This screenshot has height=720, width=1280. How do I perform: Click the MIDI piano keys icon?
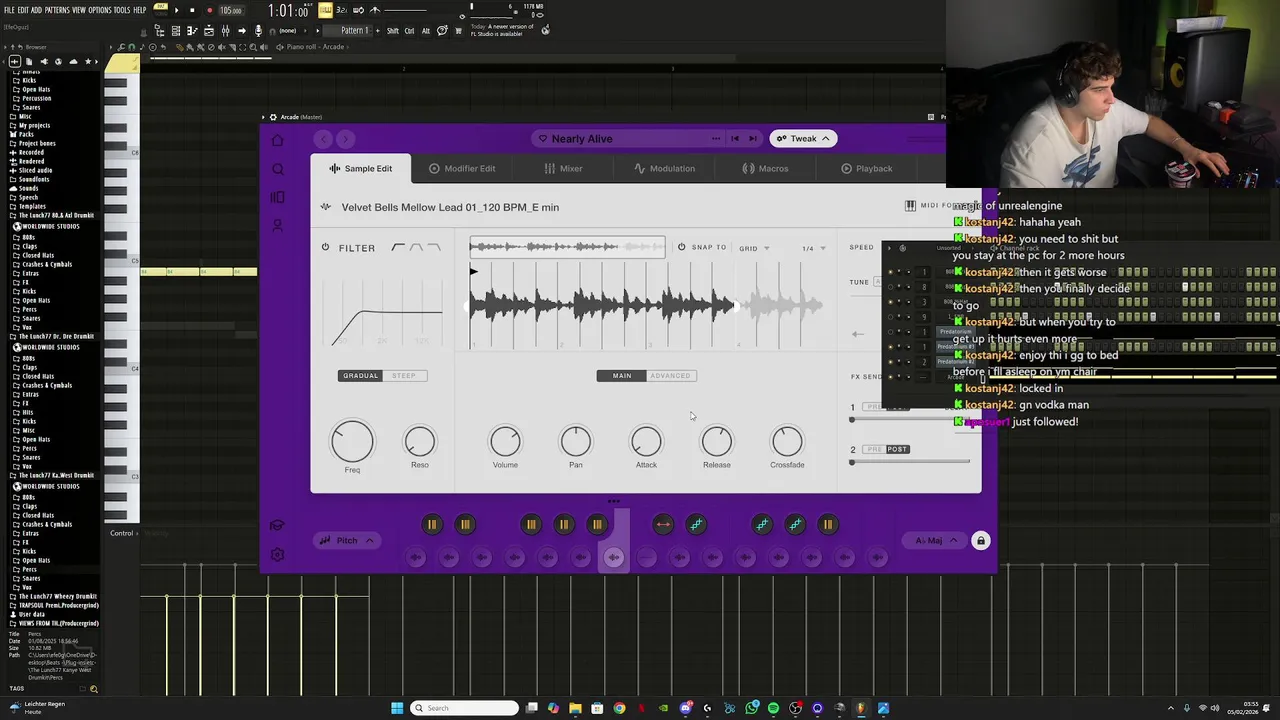click(x=910, y=206)
